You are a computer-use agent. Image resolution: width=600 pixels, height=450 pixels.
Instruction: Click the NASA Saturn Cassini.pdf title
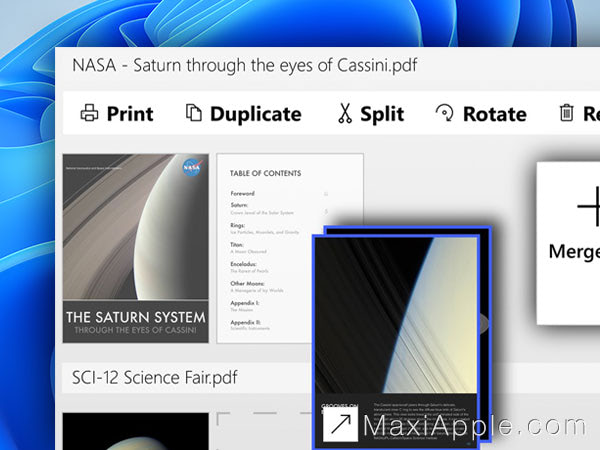pyautogui.click(x=245, y=65)
